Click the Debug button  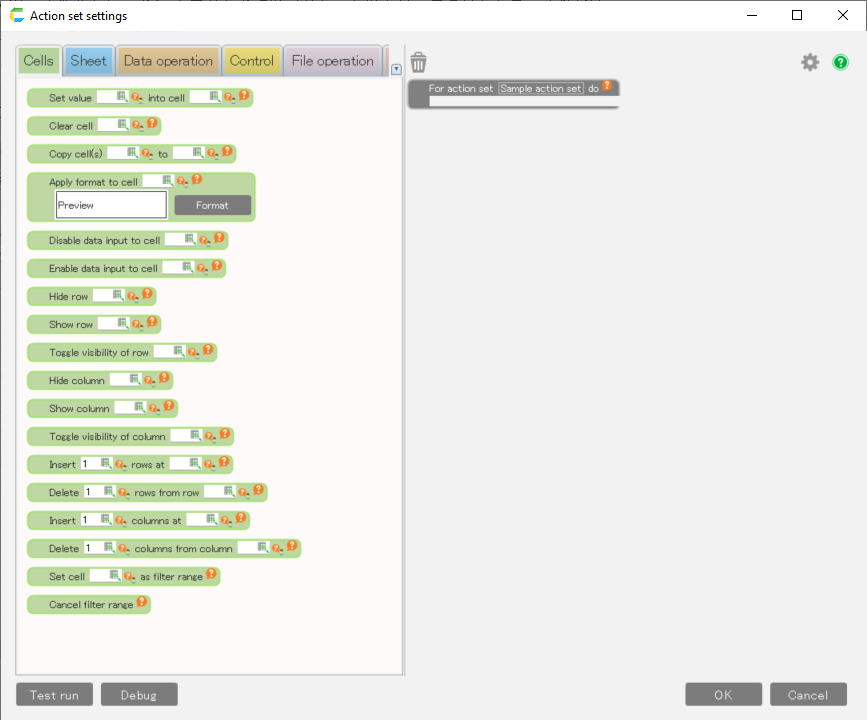139,695
